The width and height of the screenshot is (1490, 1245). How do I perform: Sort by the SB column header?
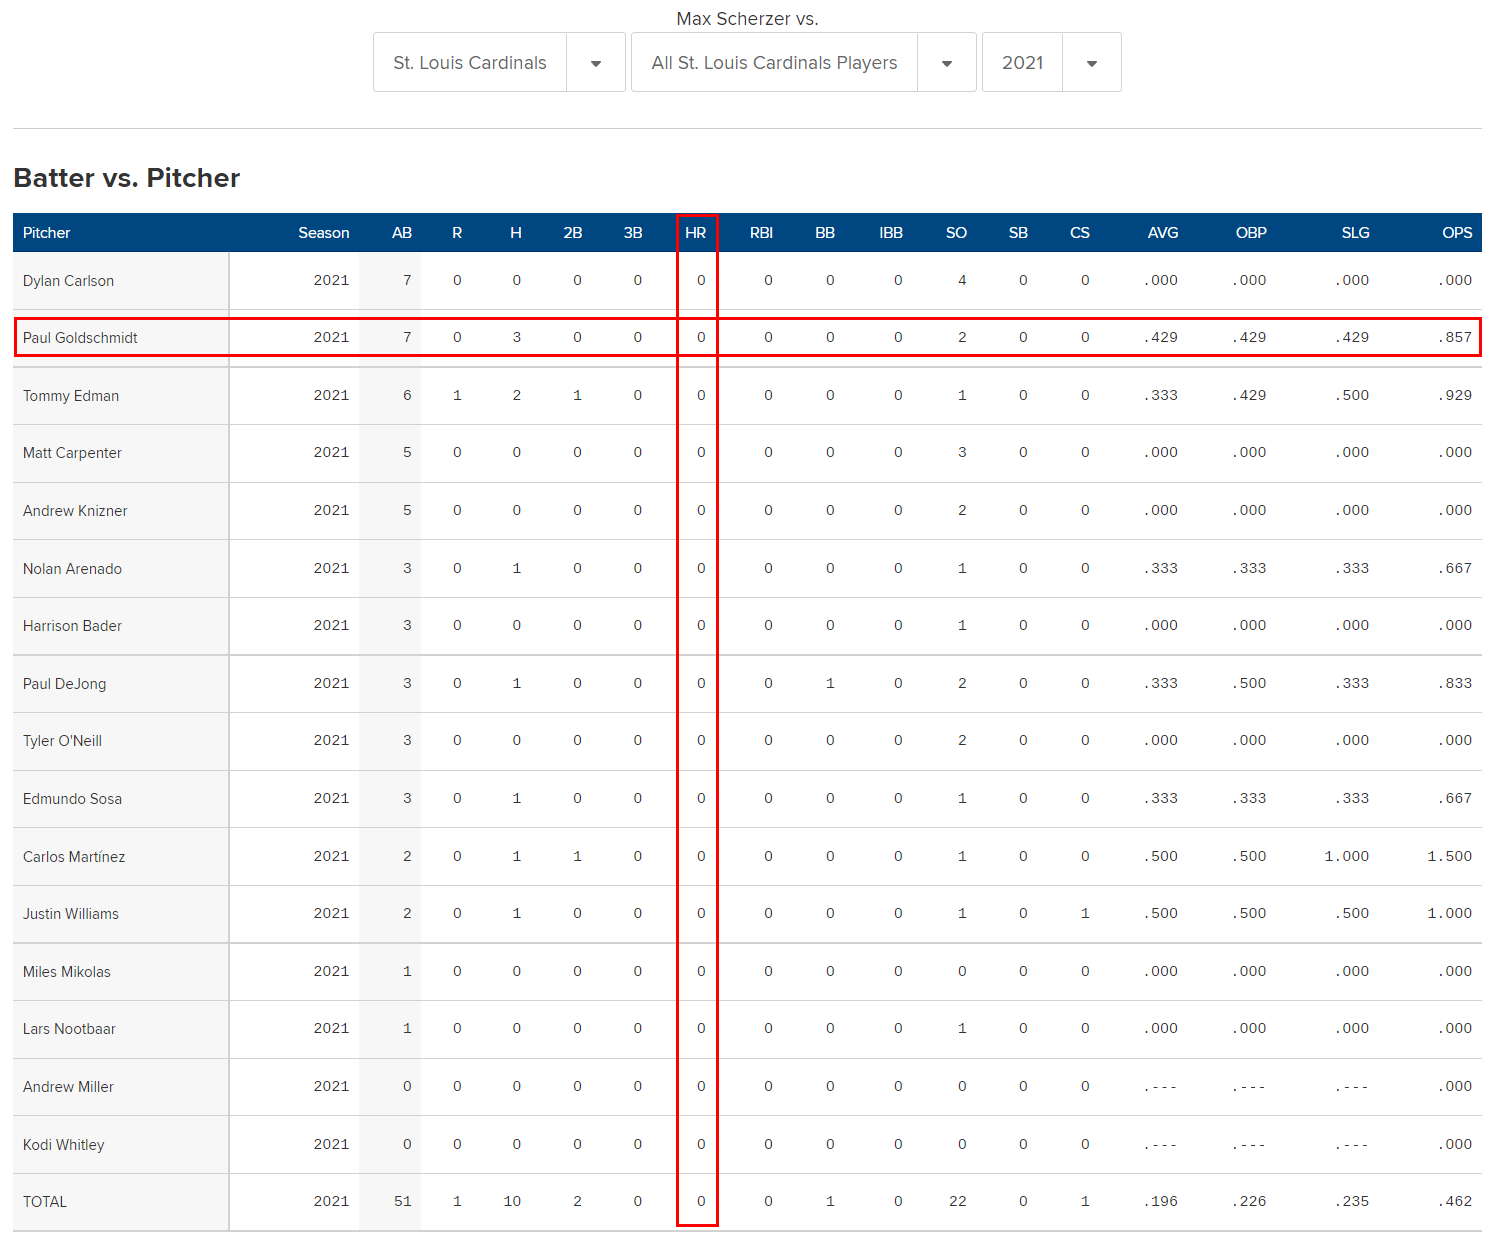click(x=1018, y=232)
